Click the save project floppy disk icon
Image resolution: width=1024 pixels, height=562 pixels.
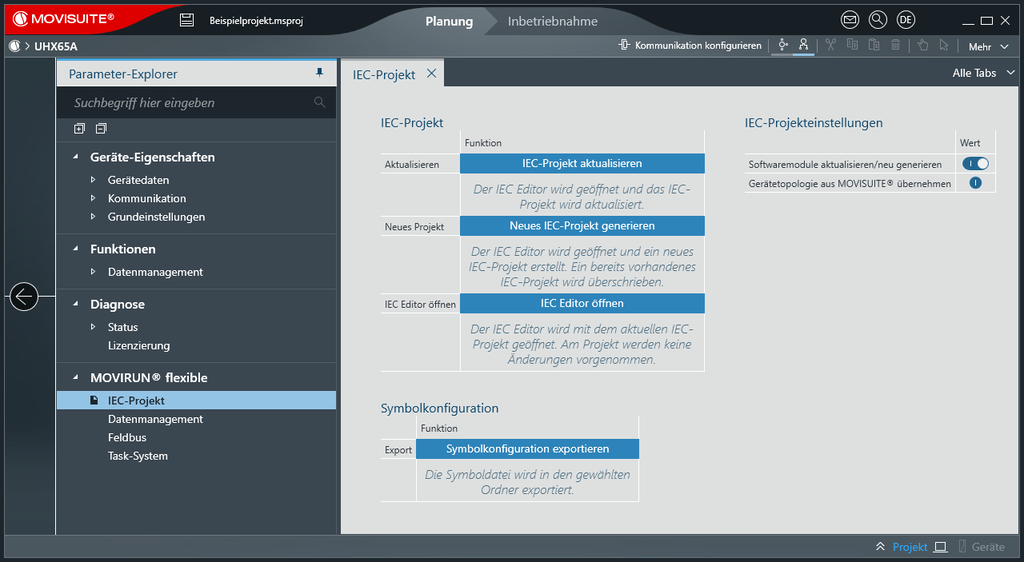[186, 20]
